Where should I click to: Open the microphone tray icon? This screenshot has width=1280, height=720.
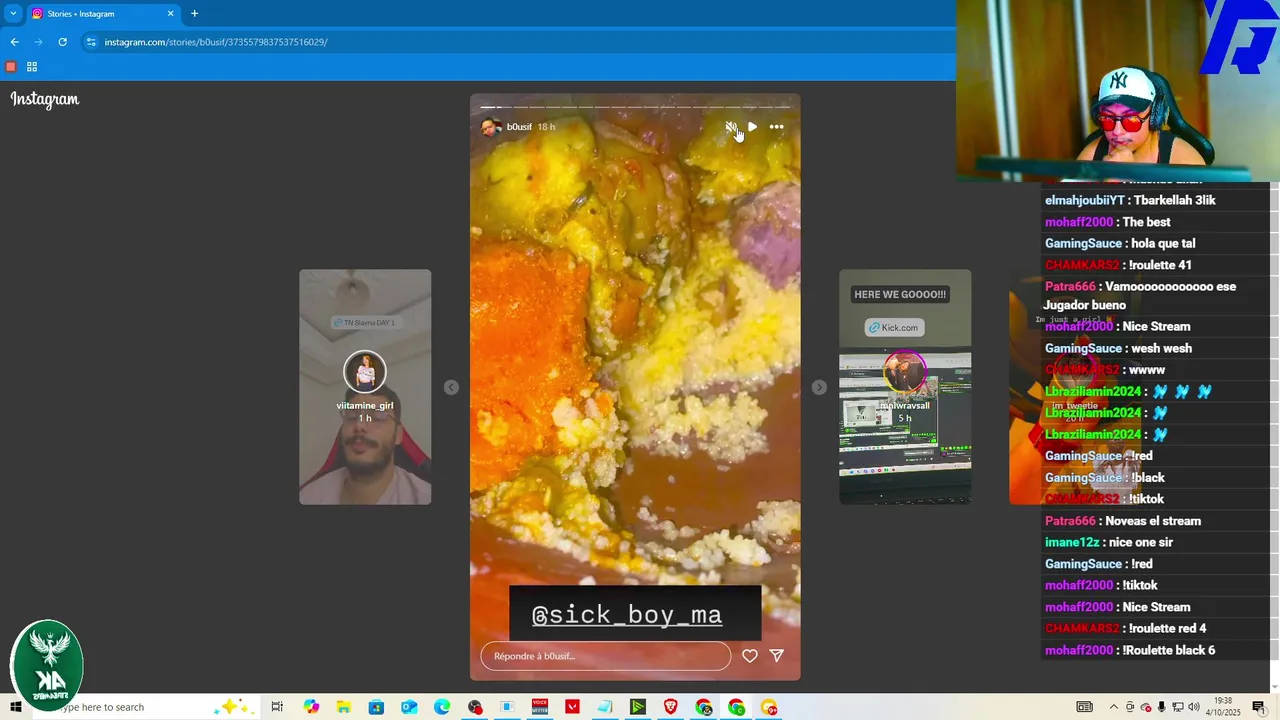(1161, 707)
